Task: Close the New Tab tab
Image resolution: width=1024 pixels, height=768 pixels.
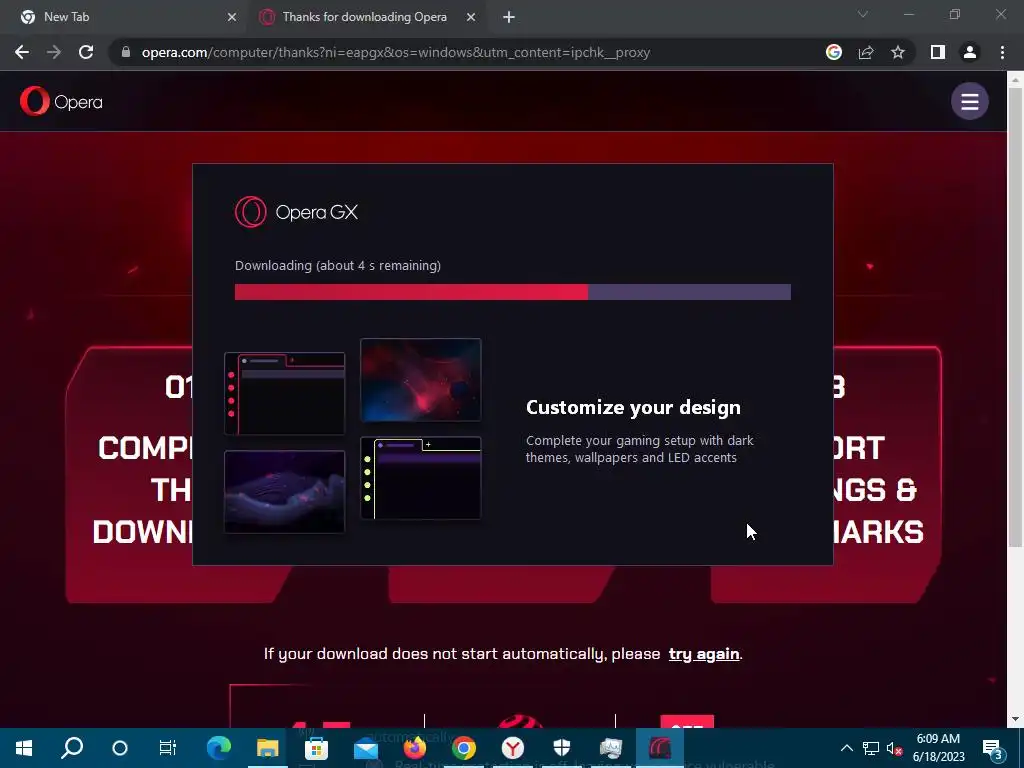Action: click(232, 17)
